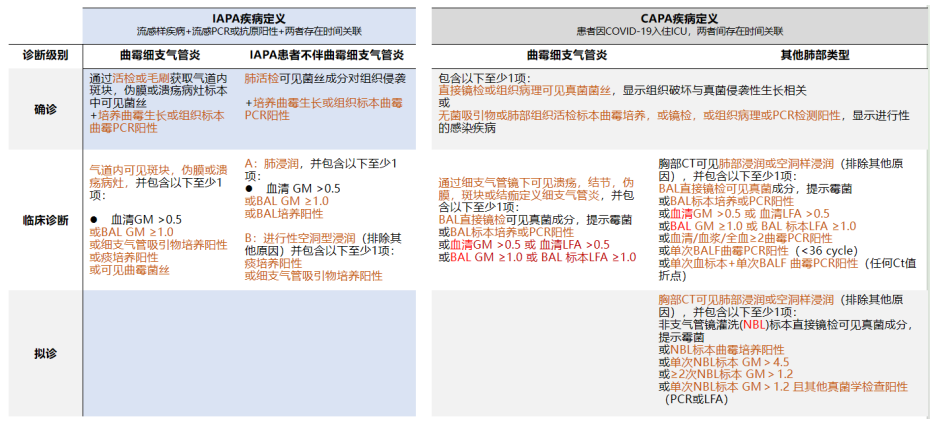
Task: Click 'A：肺浸润，并包含以下至少1' text
Action: point(321,163)
